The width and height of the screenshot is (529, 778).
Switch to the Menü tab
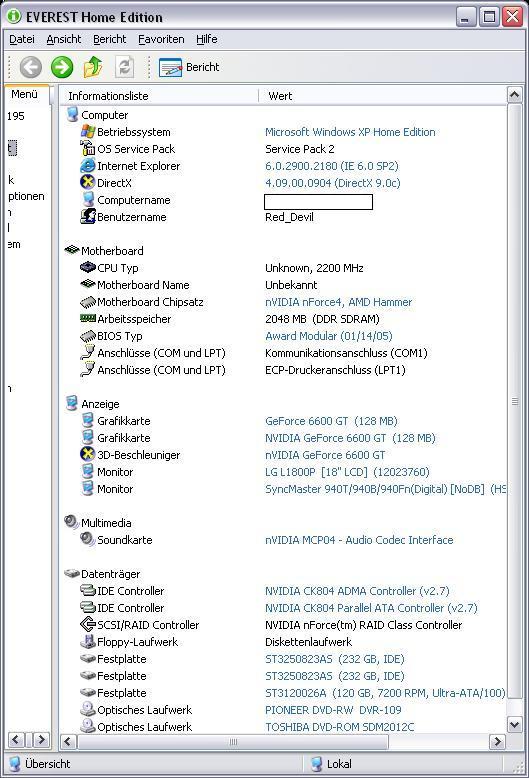coord(25,94)
